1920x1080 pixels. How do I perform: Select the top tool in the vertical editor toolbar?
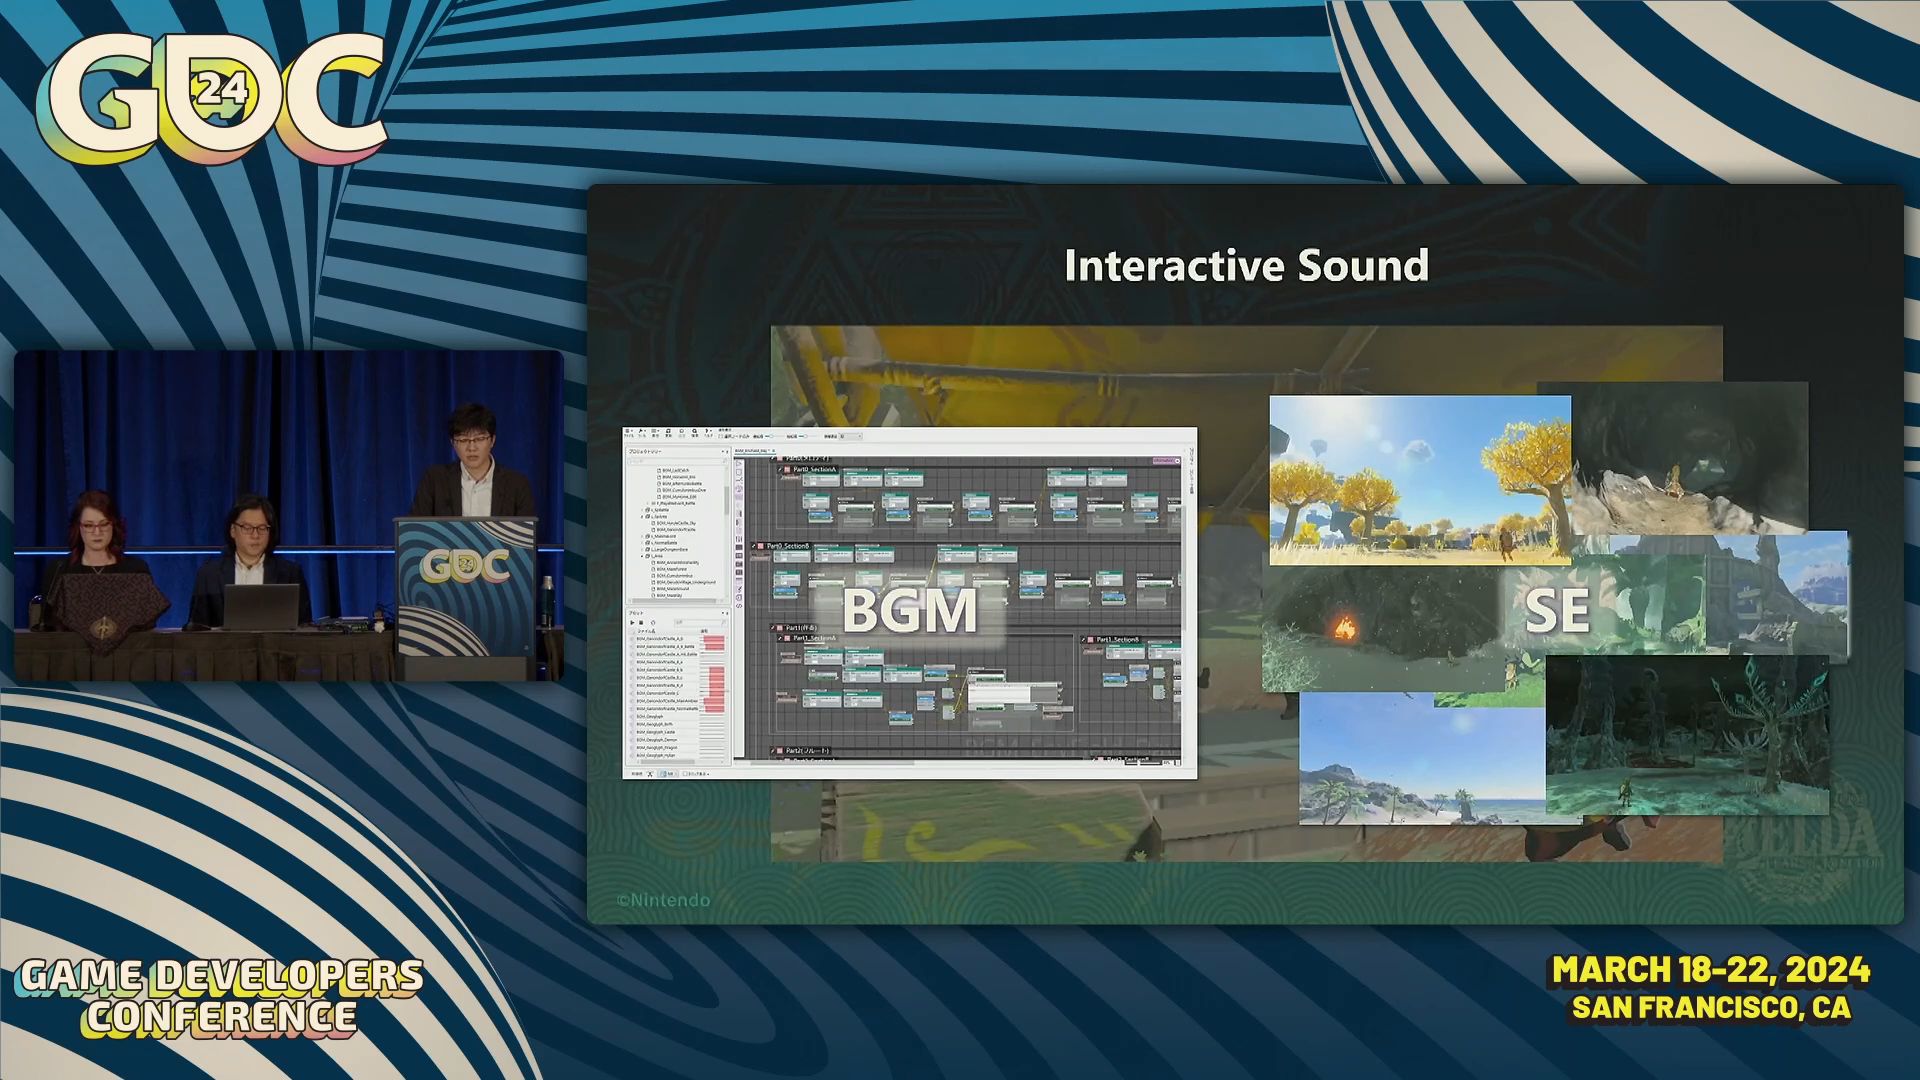click(739, 463)
